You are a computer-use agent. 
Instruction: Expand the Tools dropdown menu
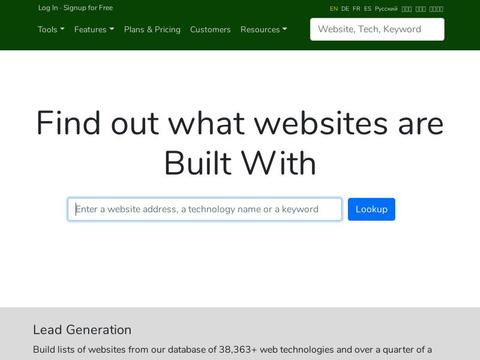51,29
